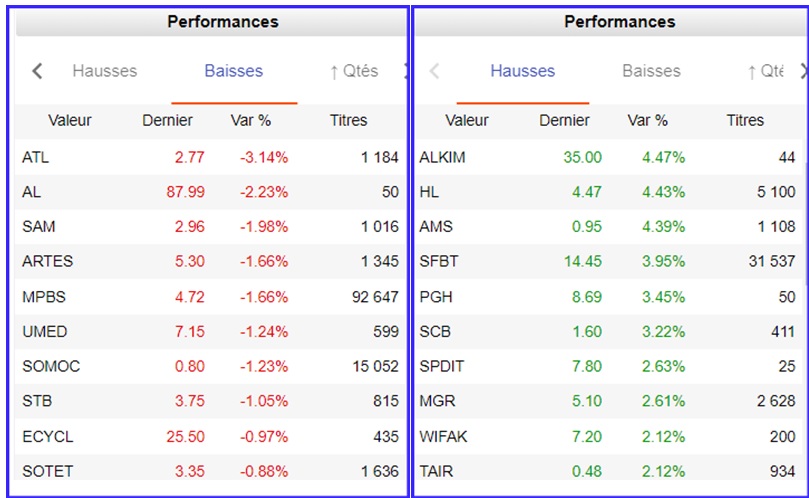Open the ALKIM stock row
Viewport: 809px width, 498px height.
tap(609, 157)
